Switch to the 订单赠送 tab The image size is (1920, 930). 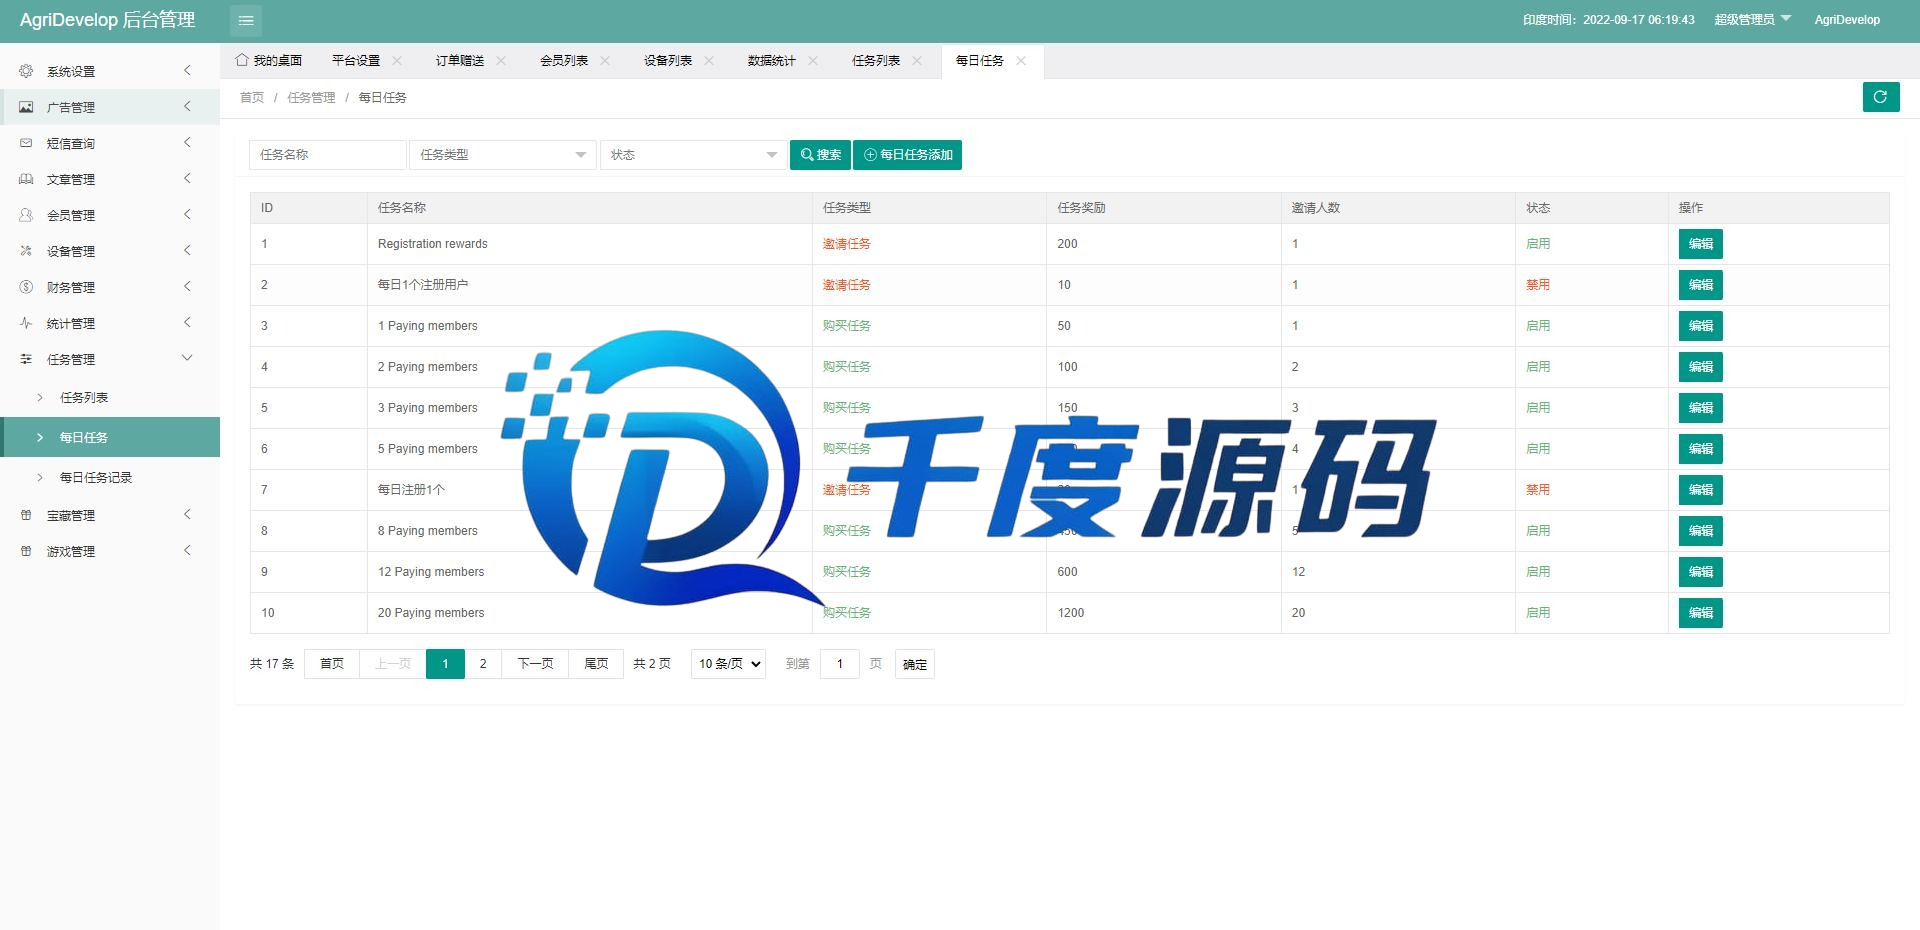[460, 61]
